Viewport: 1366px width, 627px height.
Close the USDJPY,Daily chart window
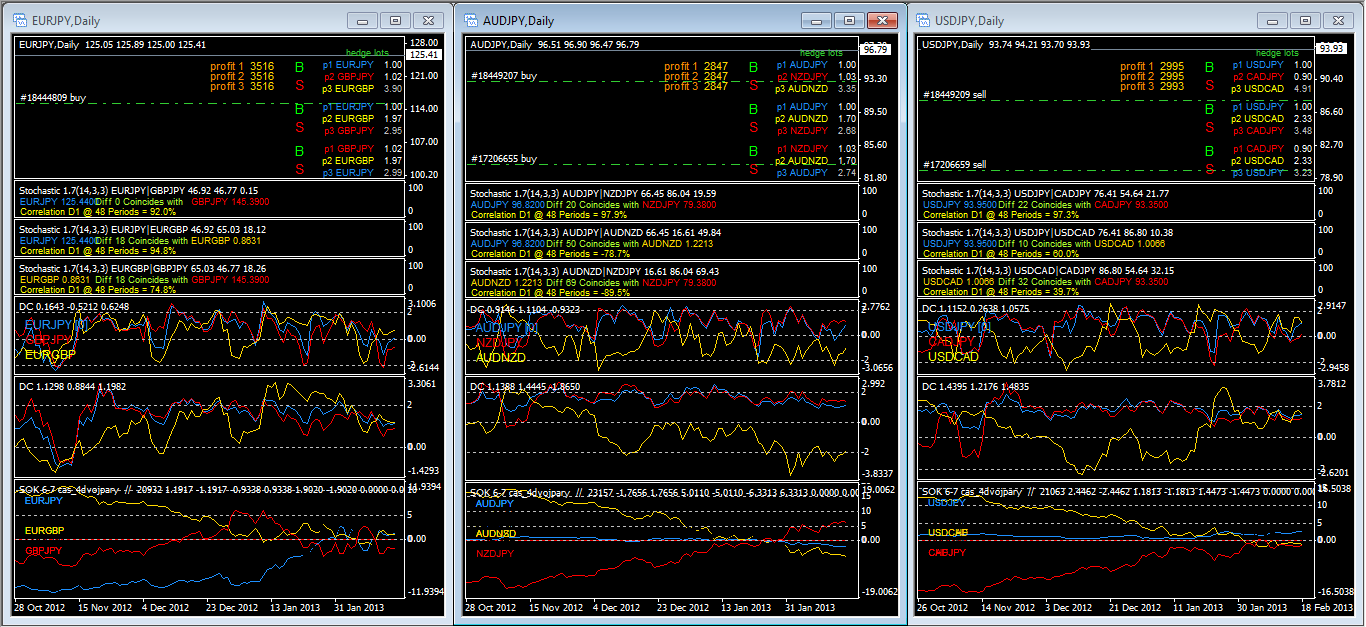[1334, 20]
